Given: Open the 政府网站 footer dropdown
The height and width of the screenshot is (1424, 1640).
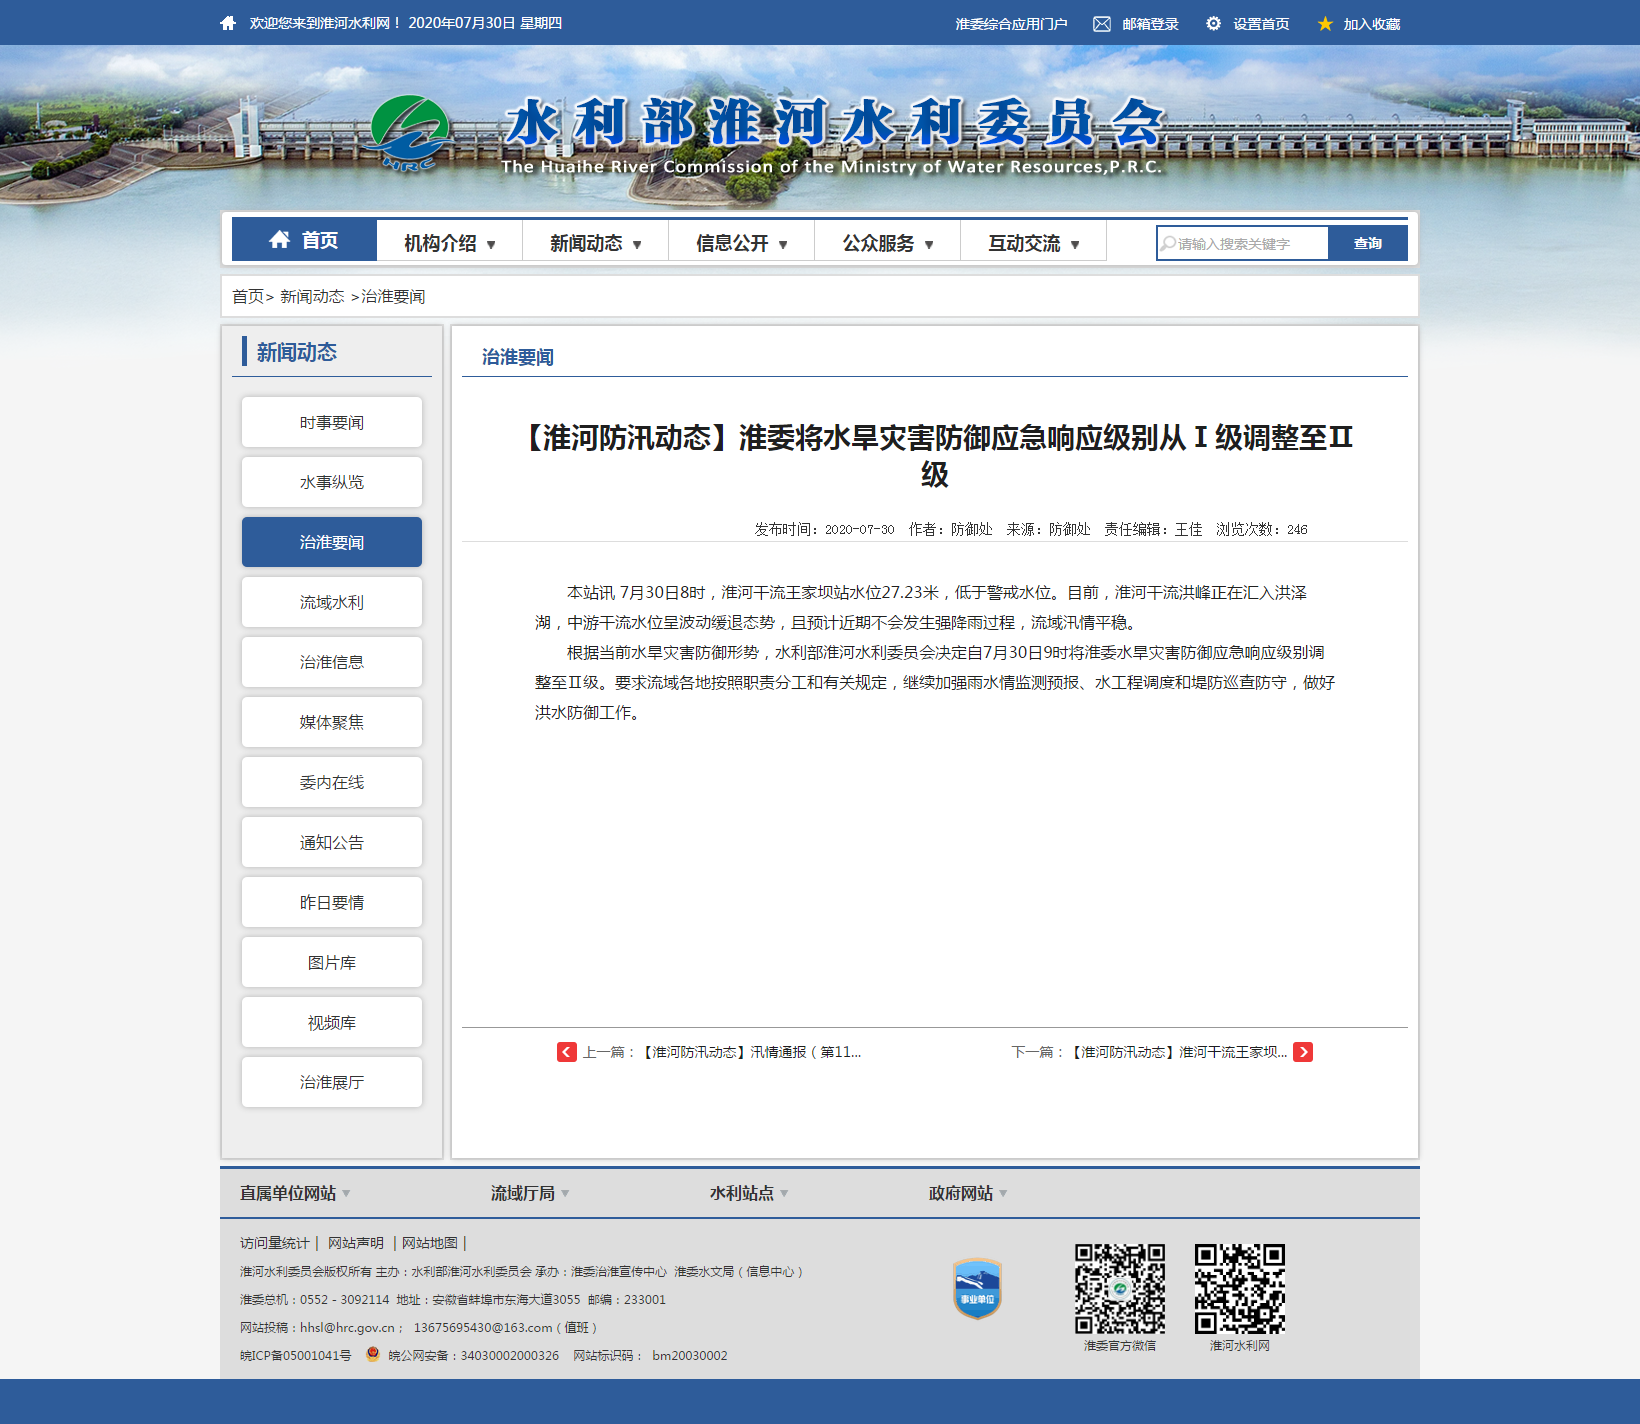Looking at the screenshot, I should (967, 1193).
